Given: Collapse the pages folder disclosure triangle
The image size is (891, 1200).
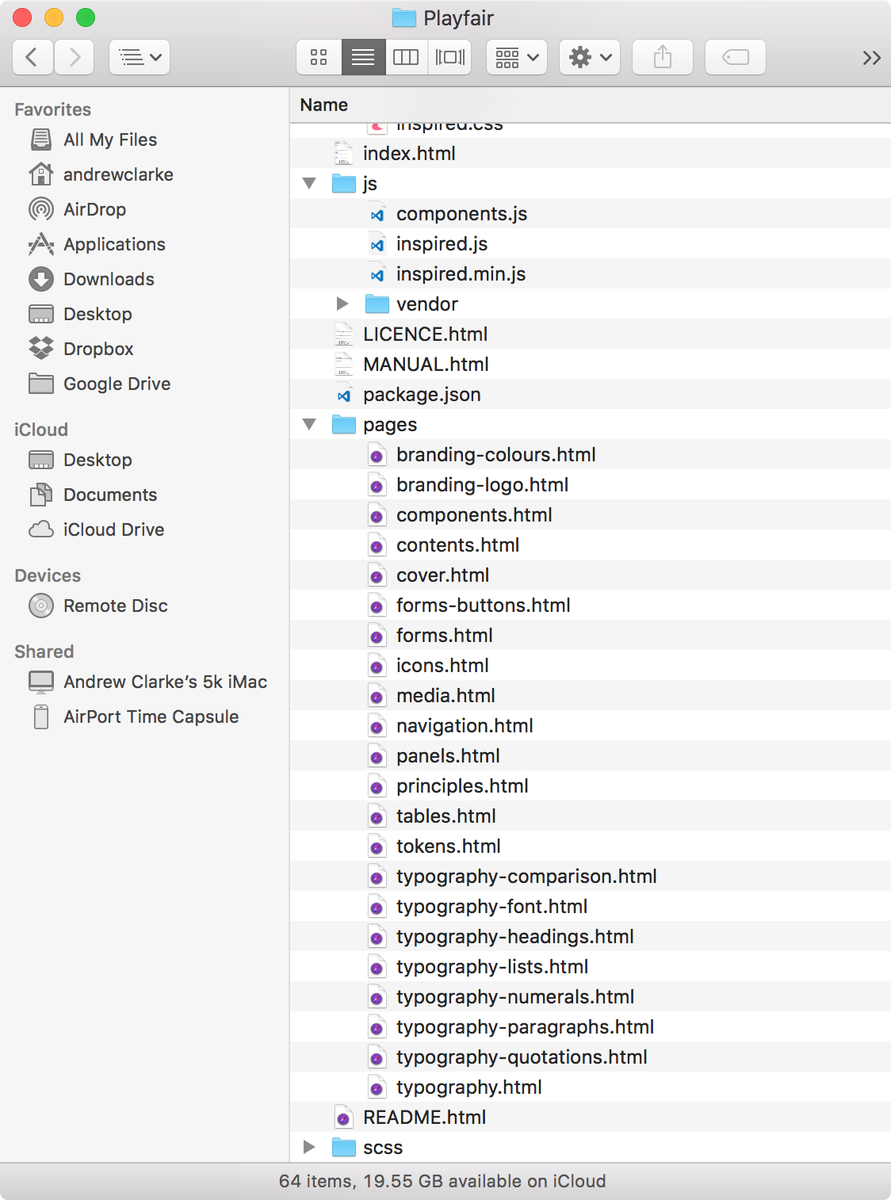Looking at the screenshot, I should (310, 425).
